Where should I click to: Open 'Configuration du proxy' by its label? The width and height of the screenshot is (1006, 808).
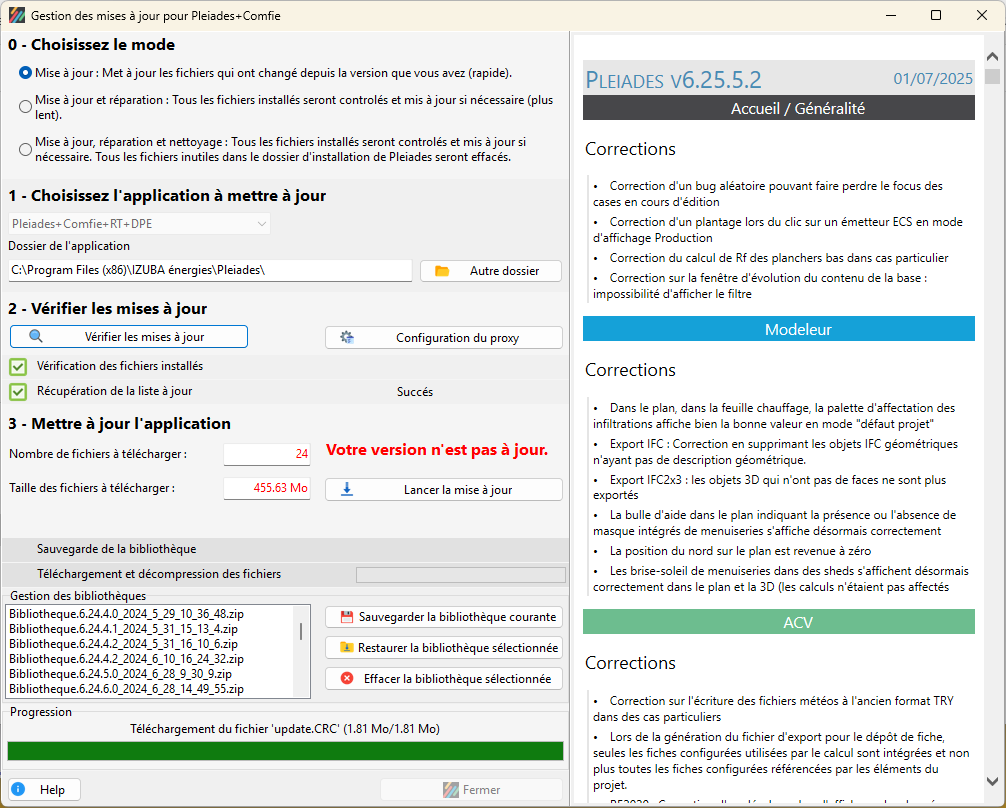(457, 338)
